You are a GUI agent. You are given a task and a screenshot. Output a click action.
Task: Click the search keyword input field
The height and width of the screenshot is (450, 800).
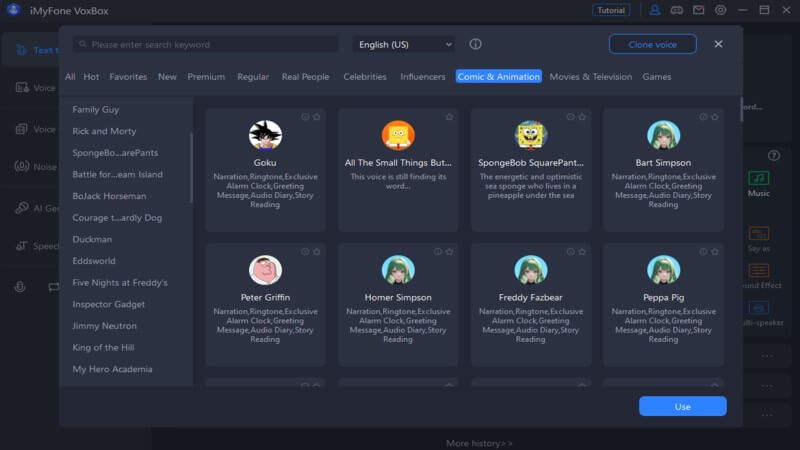pos(210,44)
